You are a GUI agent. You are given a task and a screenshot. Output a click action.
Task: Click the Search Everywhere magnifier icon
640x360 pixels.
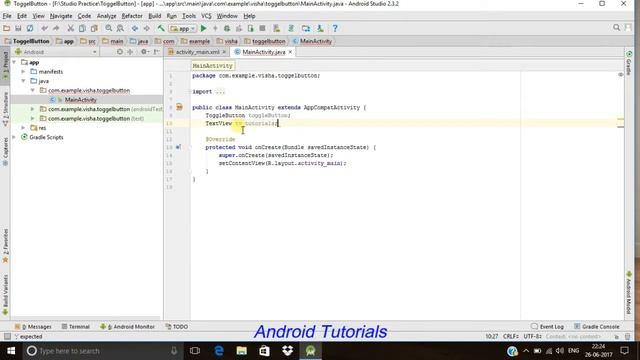(616, 28)
